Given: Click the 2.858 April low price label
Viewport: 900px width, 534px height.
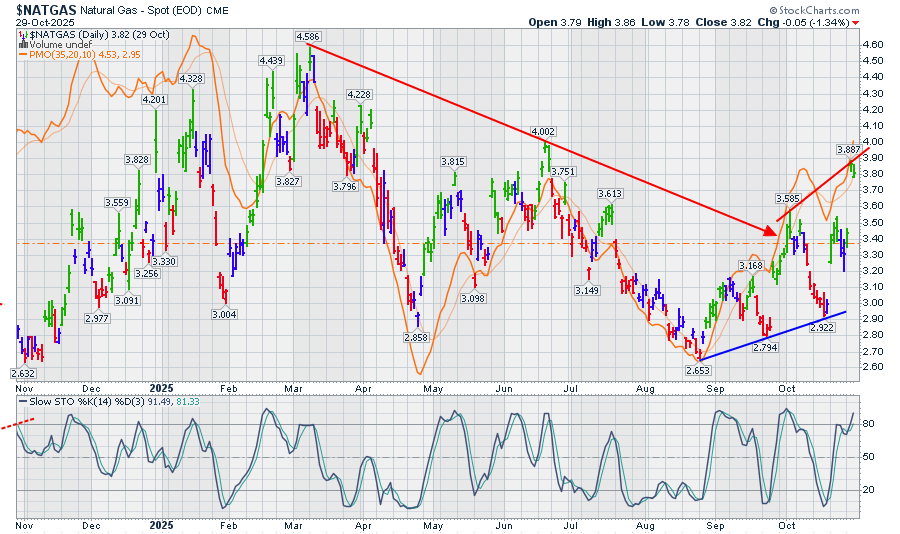Looking at the screenshot, I should (415, 338).
